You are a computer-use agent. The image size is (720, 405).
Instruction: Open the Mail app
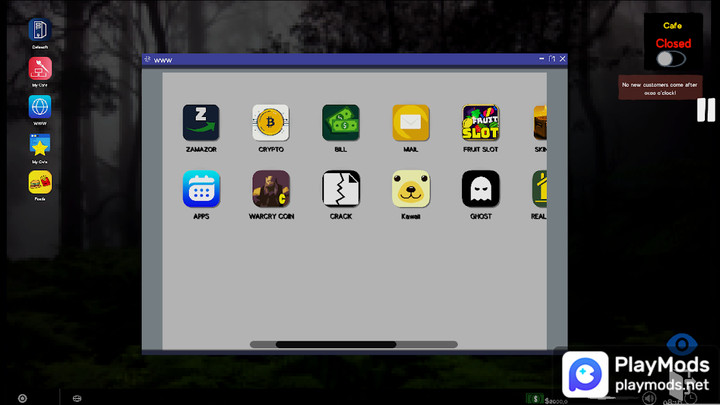coord(411,123)
